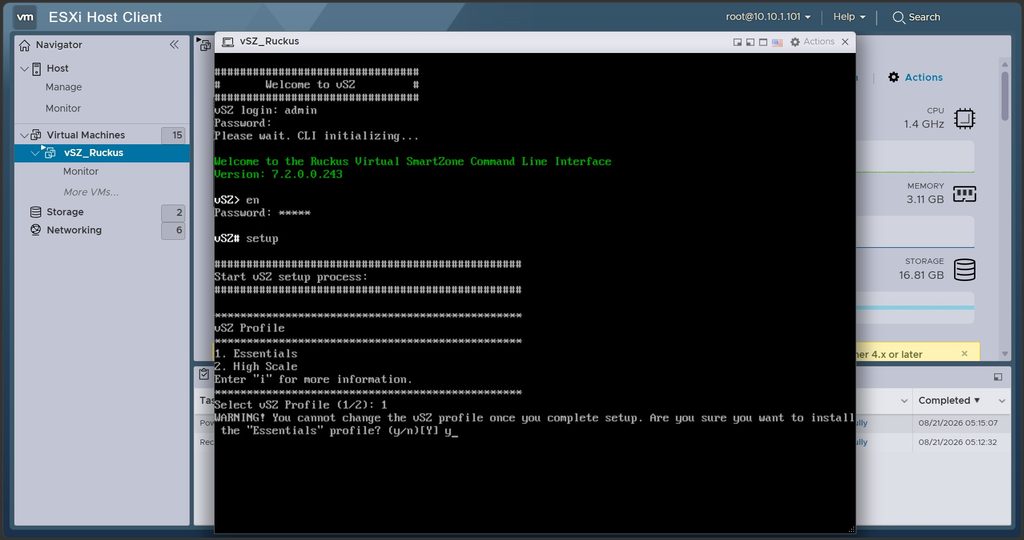The image size is (1024, 540).
Task: Select Networking in Navigator
Action: point(74,230)
